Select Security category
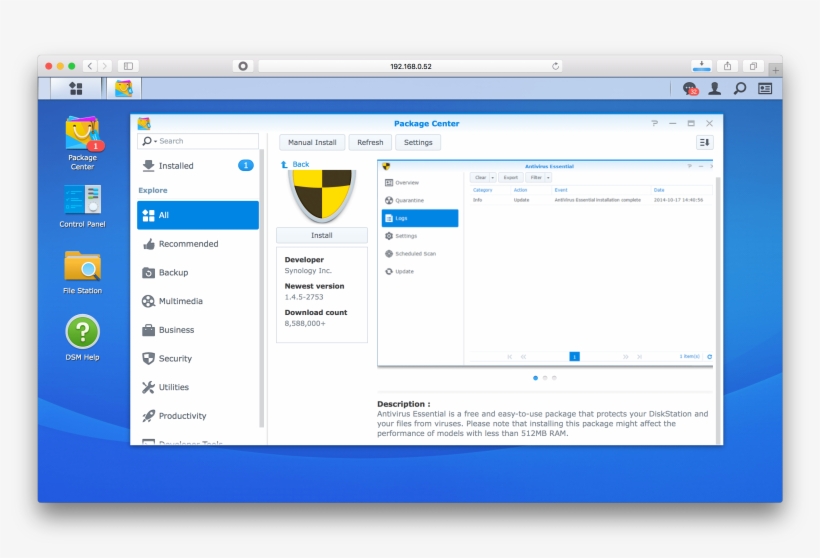The height and width of the screenshot is (558, 820). (x=198, y=359)
